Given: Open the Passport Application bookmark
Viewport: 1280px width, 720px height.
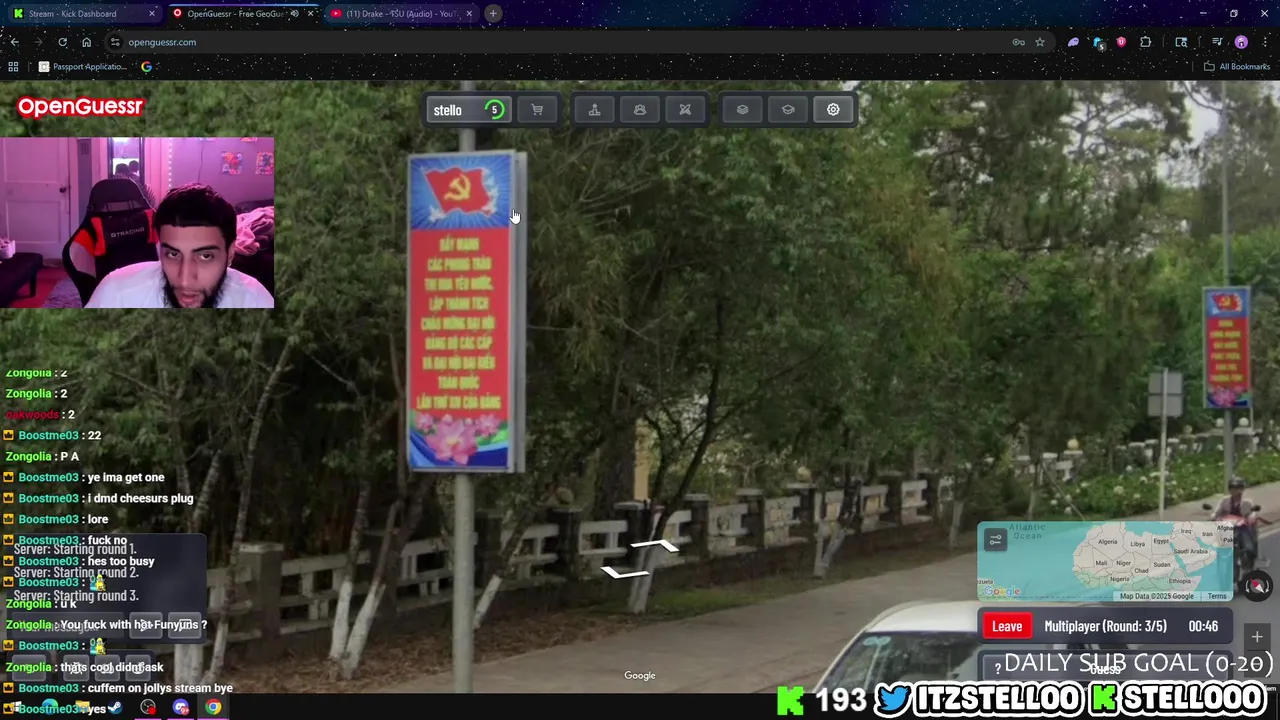Looking at the screenshot, I should [x=82, y=67].
